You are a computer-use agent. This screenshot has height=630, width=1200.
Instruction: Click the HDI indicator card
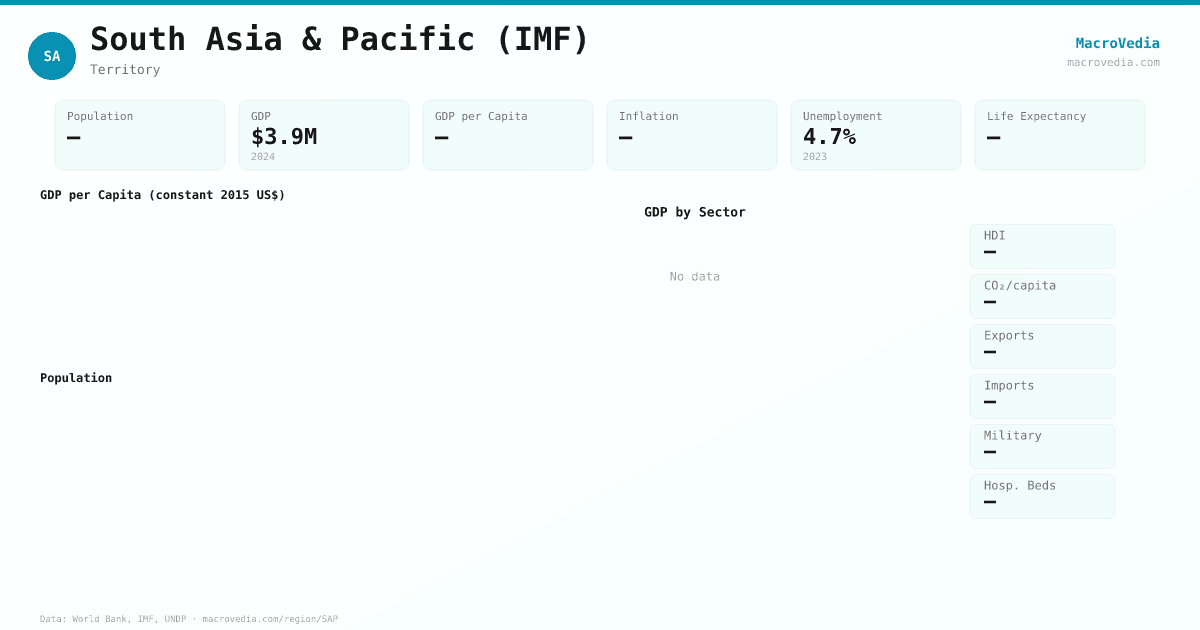coord(1042,246)
